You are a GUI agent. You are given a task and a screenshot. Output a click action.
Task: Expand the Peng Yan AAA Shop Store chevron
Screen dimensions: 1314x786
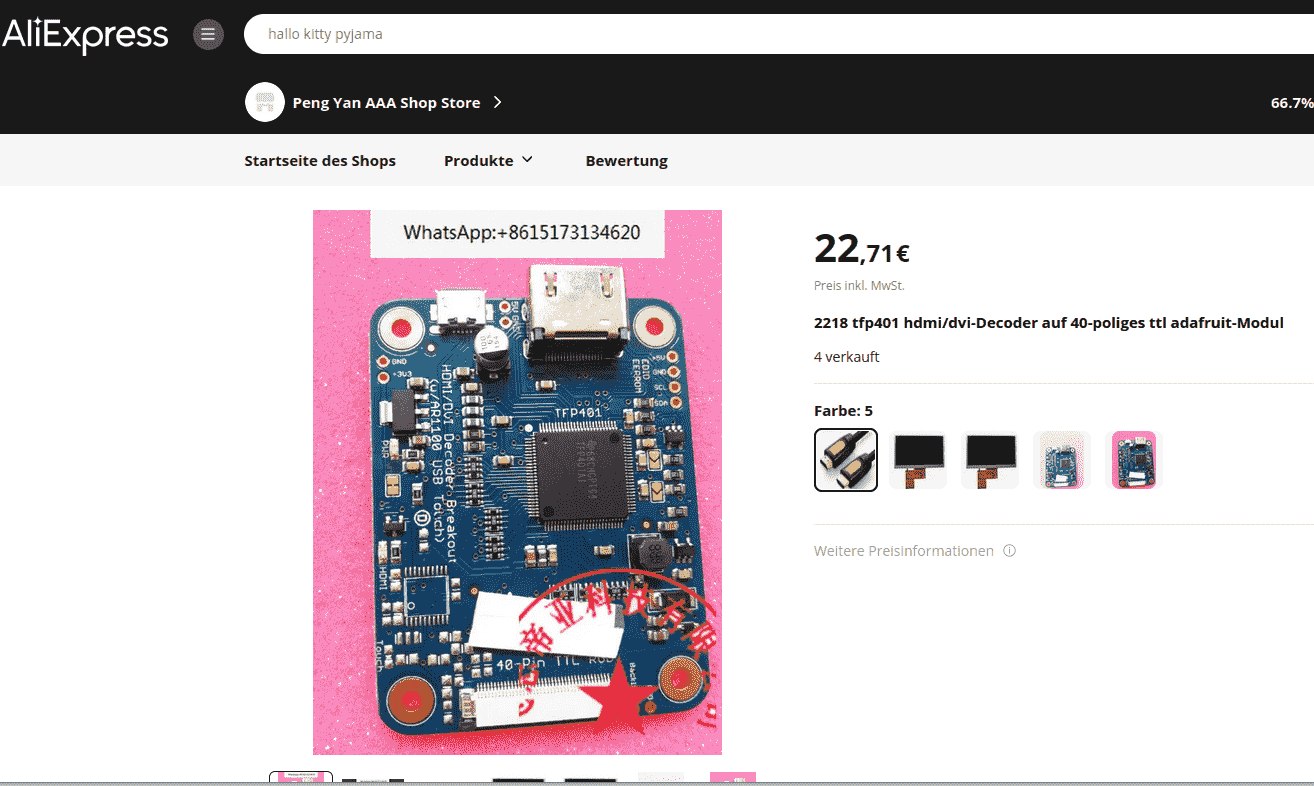(x=498, y=102)
